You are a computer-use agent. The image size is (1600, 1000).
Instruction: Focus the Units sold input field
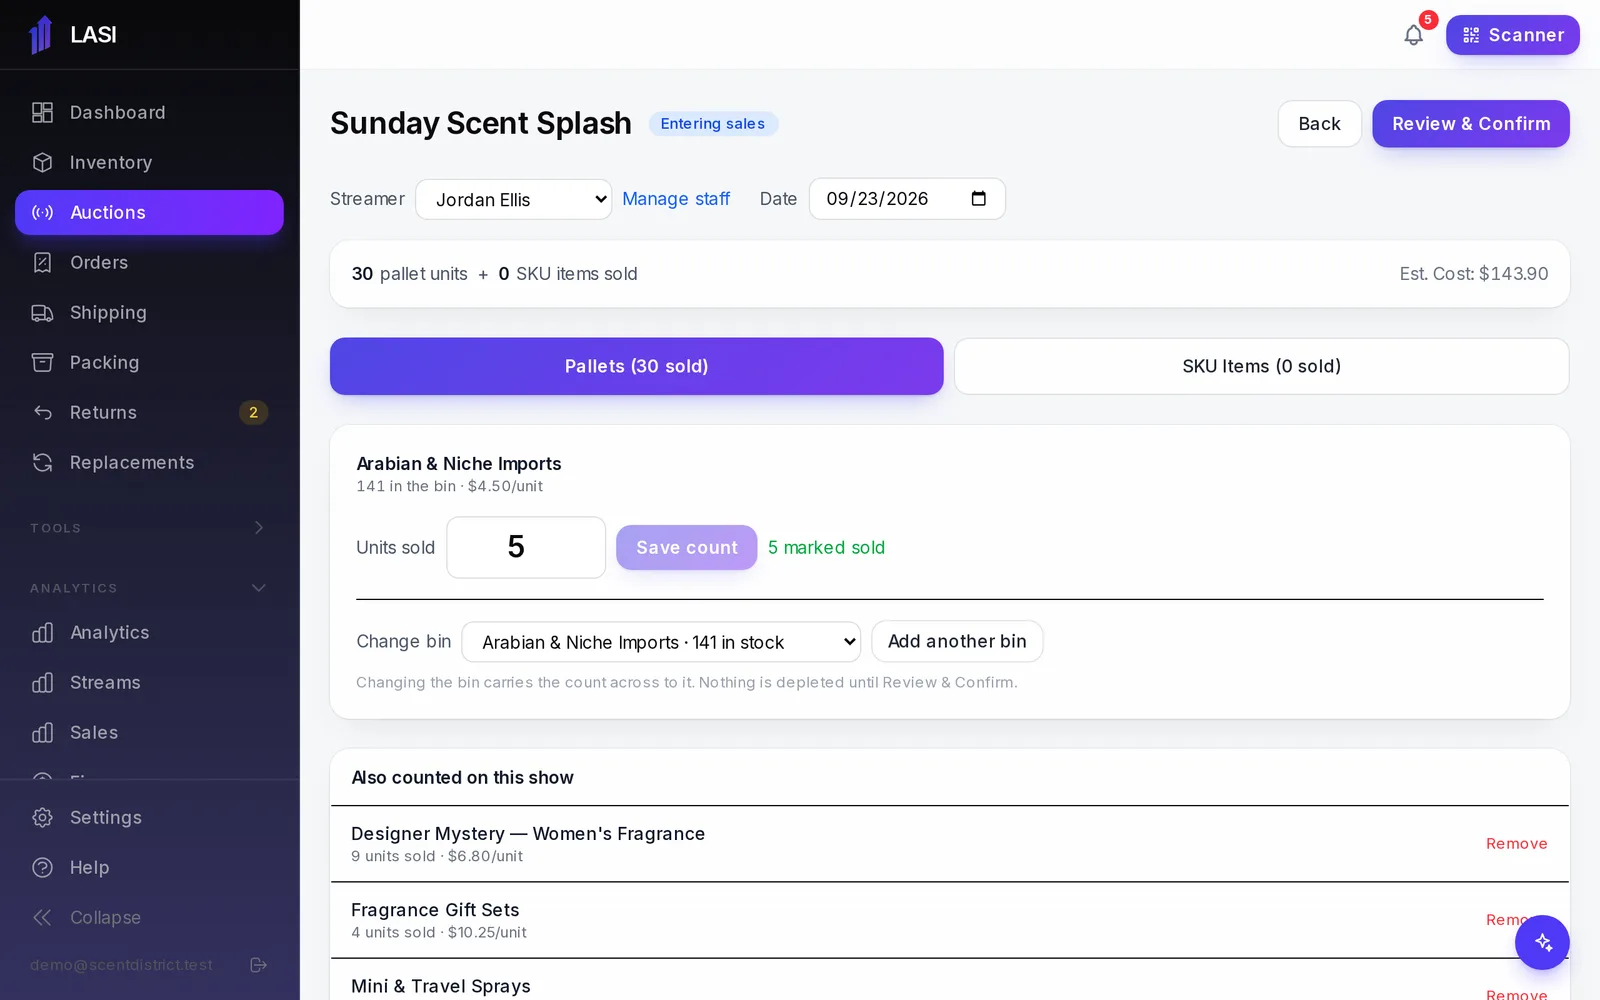coord(526,547)
